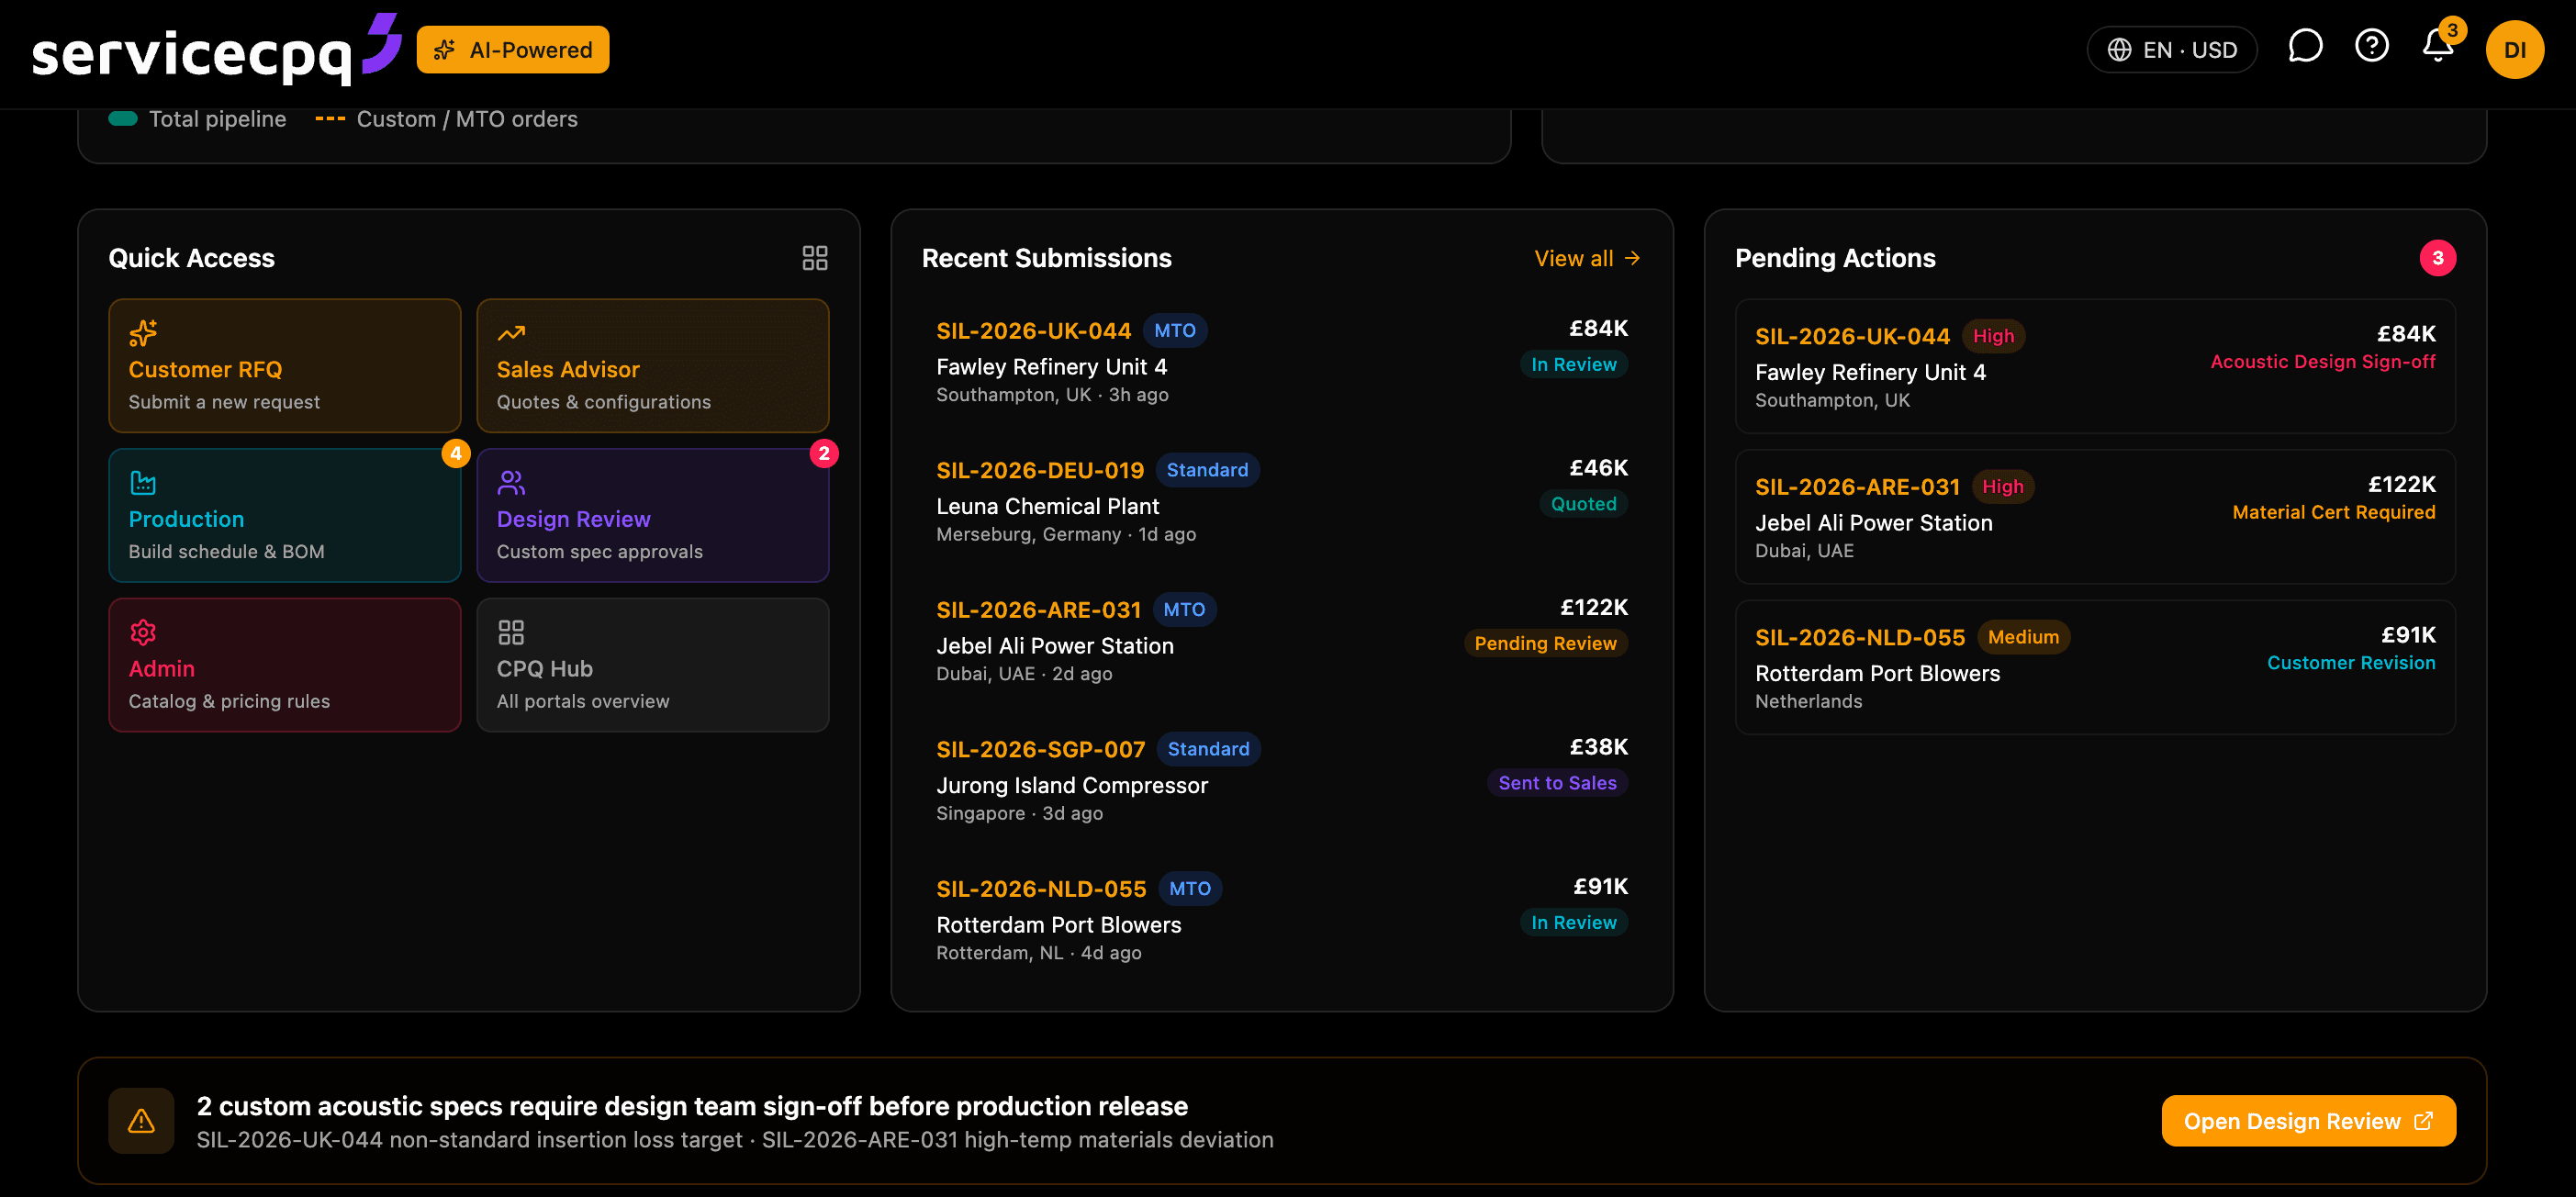The height and width of the screenshot is (1197, 2576).
Task: Open the EN · USD language currency selector
Action: (2171, 49)
